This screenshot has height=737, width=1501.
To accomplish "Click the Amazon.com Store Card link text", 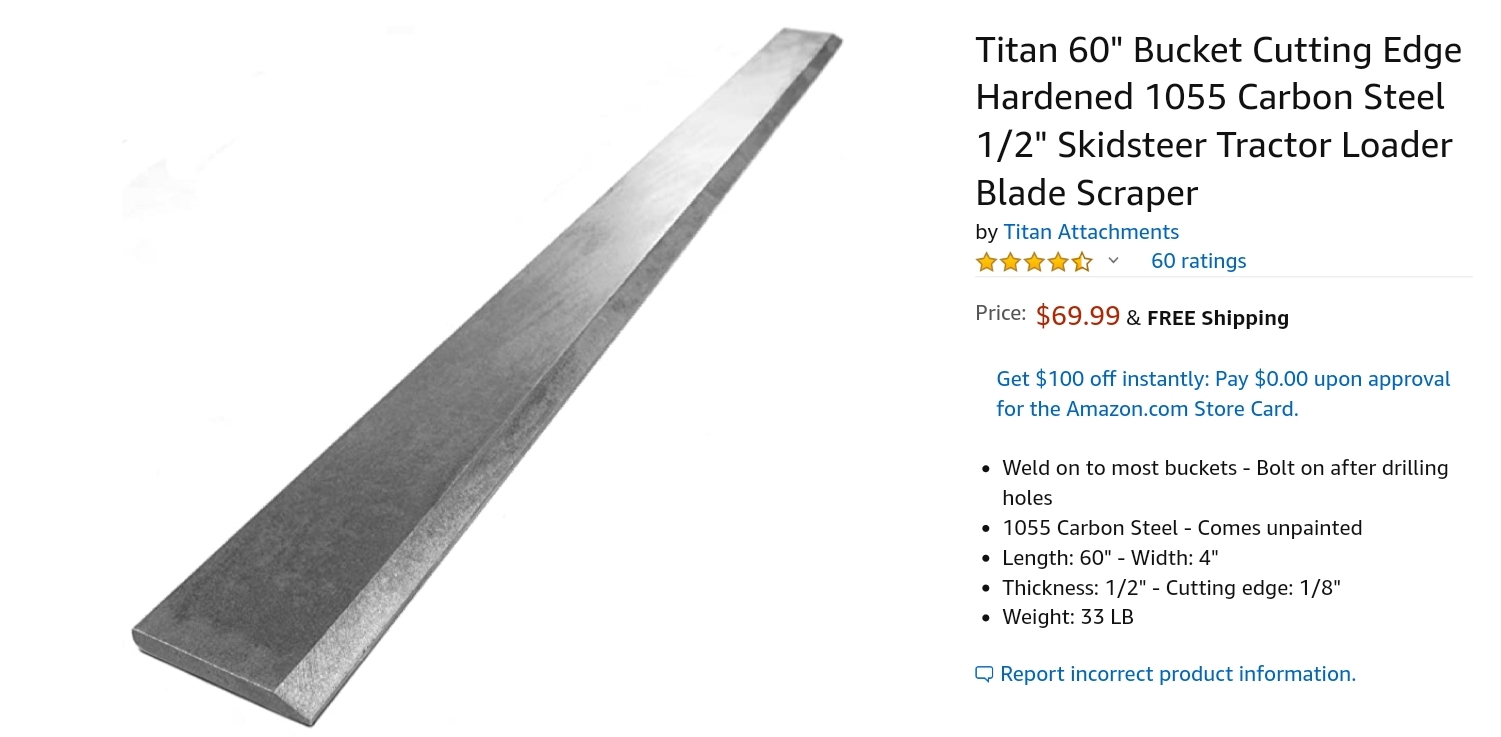I will click(x=1180, y=409).
